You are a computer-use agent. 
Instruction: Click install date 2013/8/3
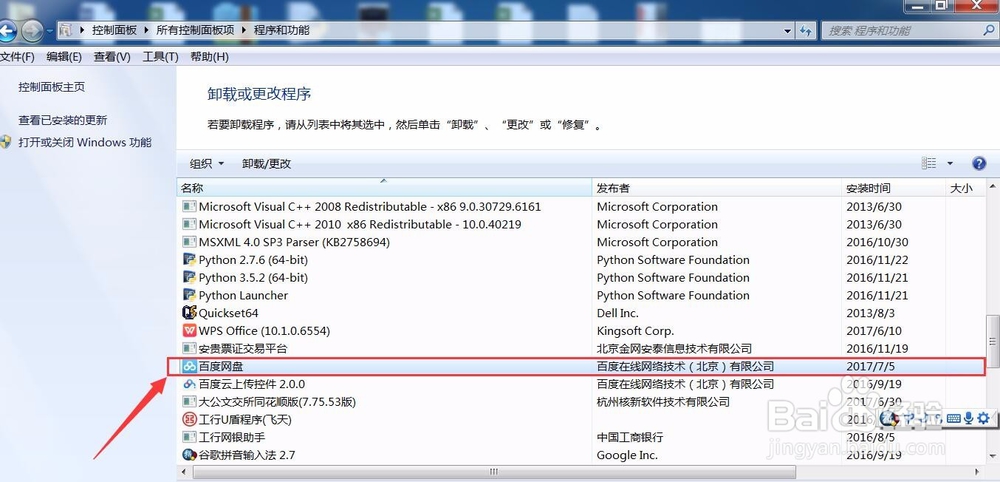(x=871, y=313)
